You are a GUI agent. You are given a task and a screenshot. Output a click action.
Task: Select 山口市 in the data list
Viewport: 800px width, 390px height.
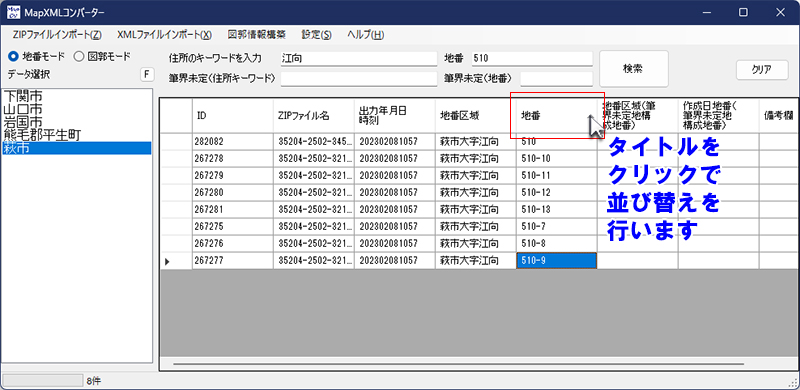77,109
